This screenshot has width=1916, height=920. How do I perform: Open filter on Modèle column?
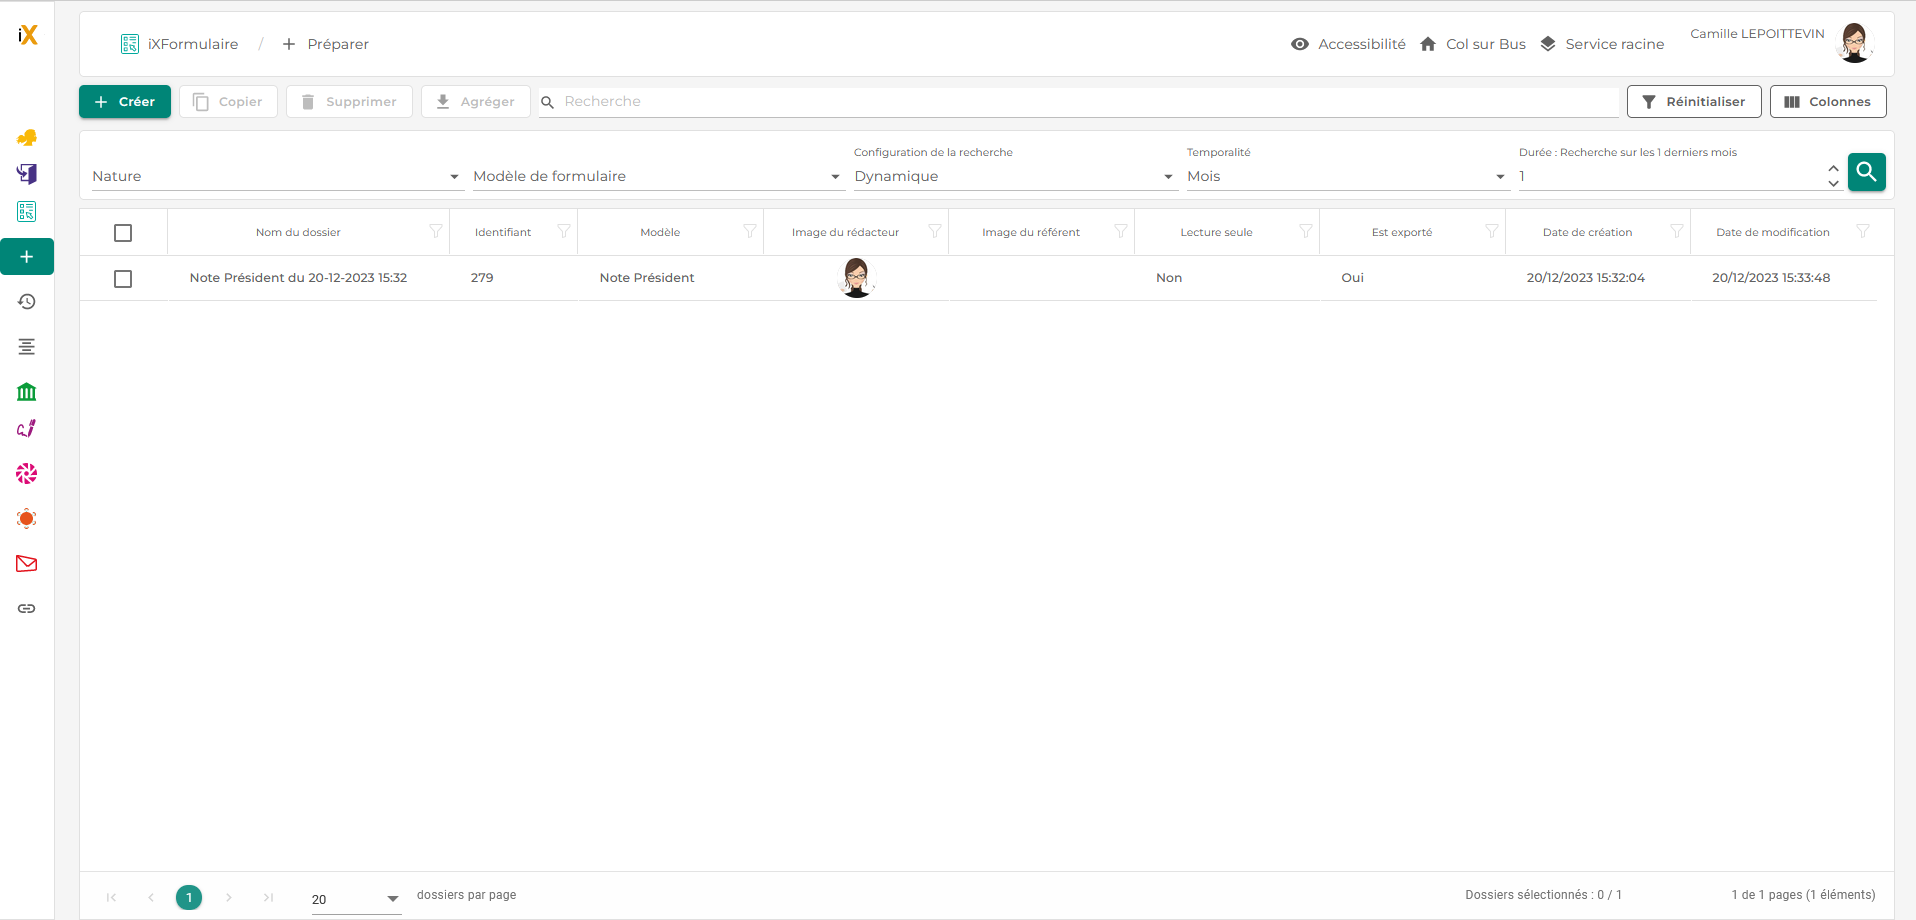(750, 232)
